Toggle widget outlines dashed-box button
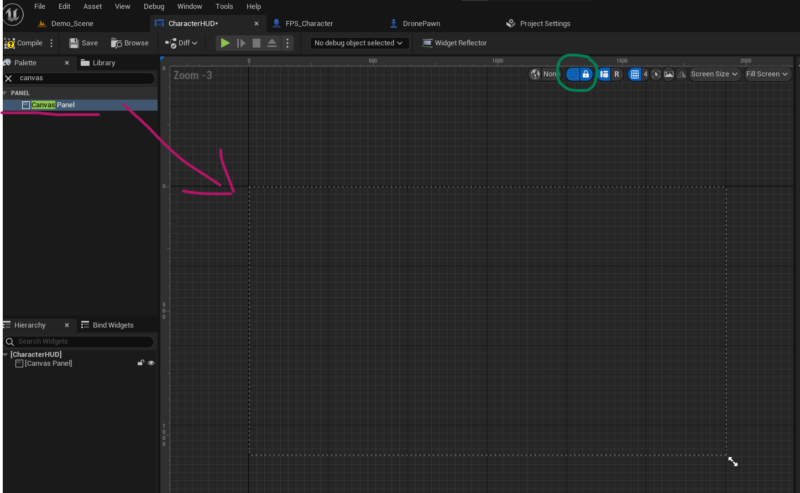 click(x=573, y=75)
